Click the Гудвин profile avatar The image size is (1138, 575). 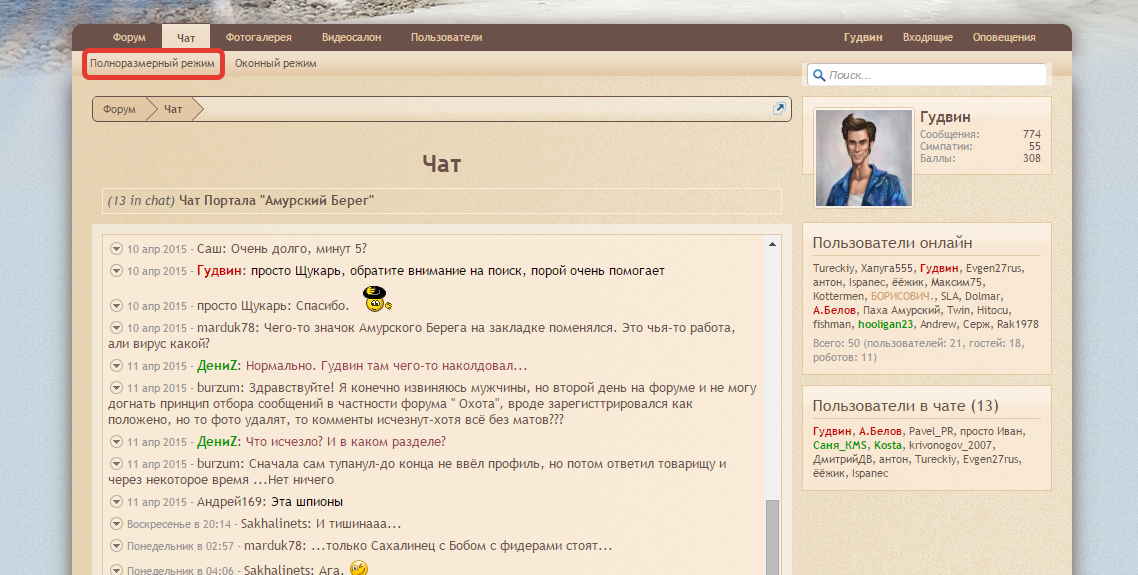tap(863, 158)
